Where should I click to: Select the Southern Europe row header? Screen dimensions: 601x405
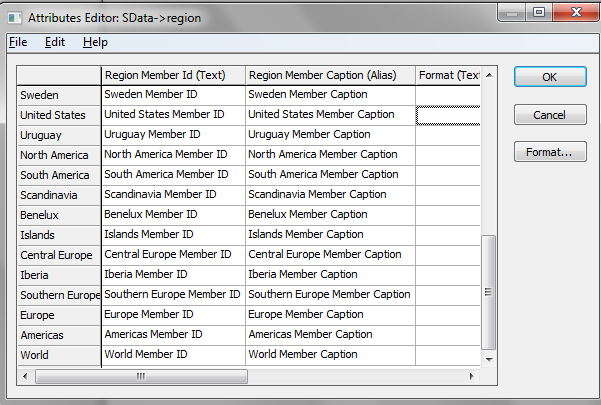coord(59,295)
